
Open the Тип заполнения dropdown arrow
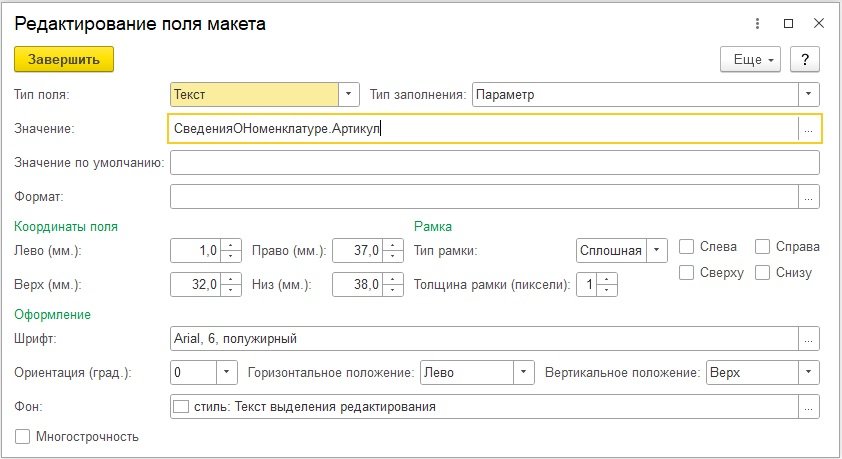pos(808,94)
